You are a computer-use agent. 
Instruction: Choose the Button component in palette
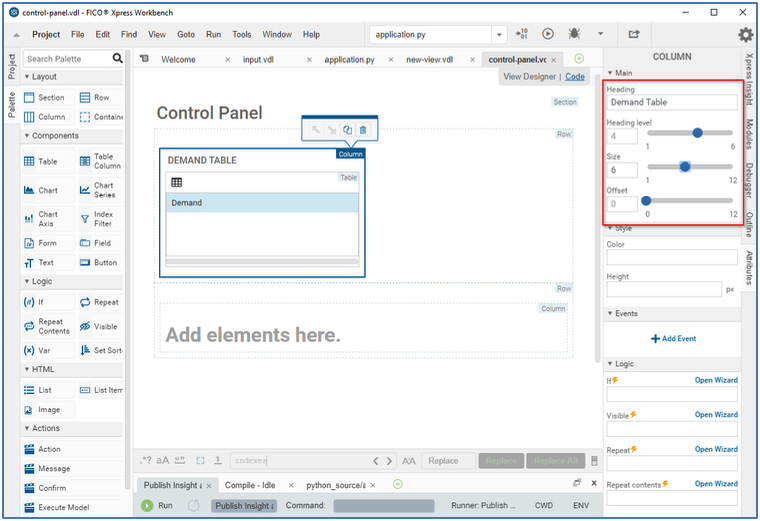pyautogui.click(x=100, y=263)
